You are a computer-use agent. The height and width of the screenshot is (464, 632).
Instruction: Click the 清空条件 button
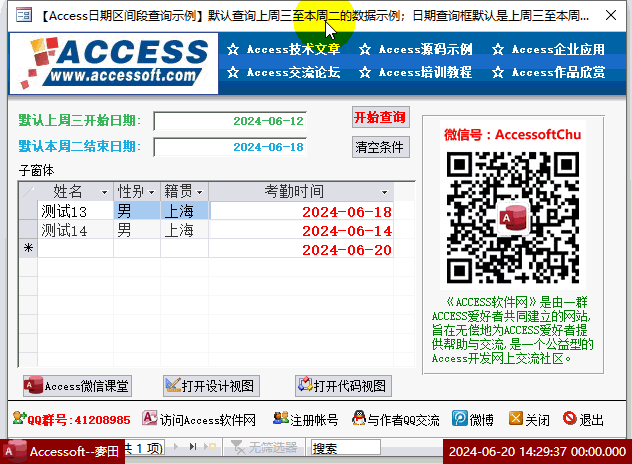click(380, 147)
